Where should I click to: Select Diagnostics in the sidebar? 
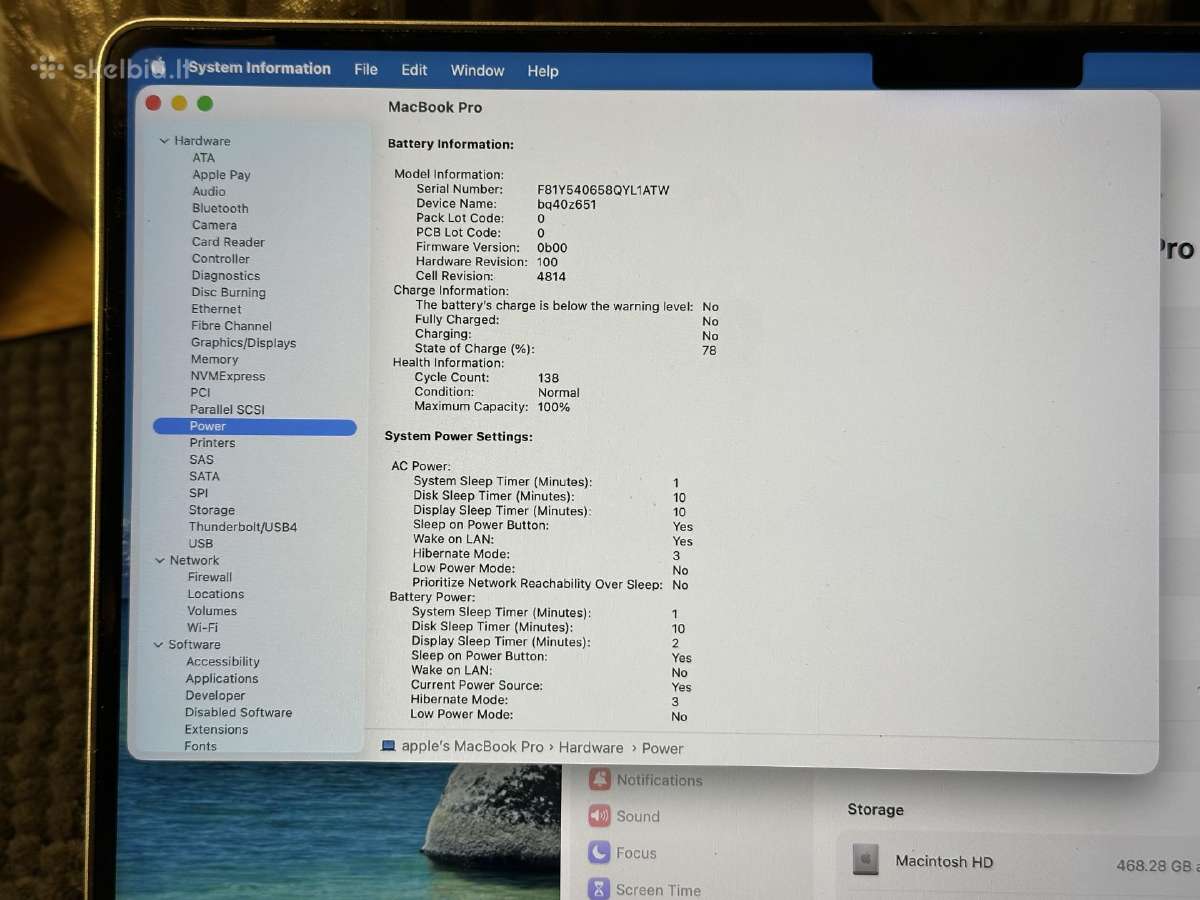[225, 276]
